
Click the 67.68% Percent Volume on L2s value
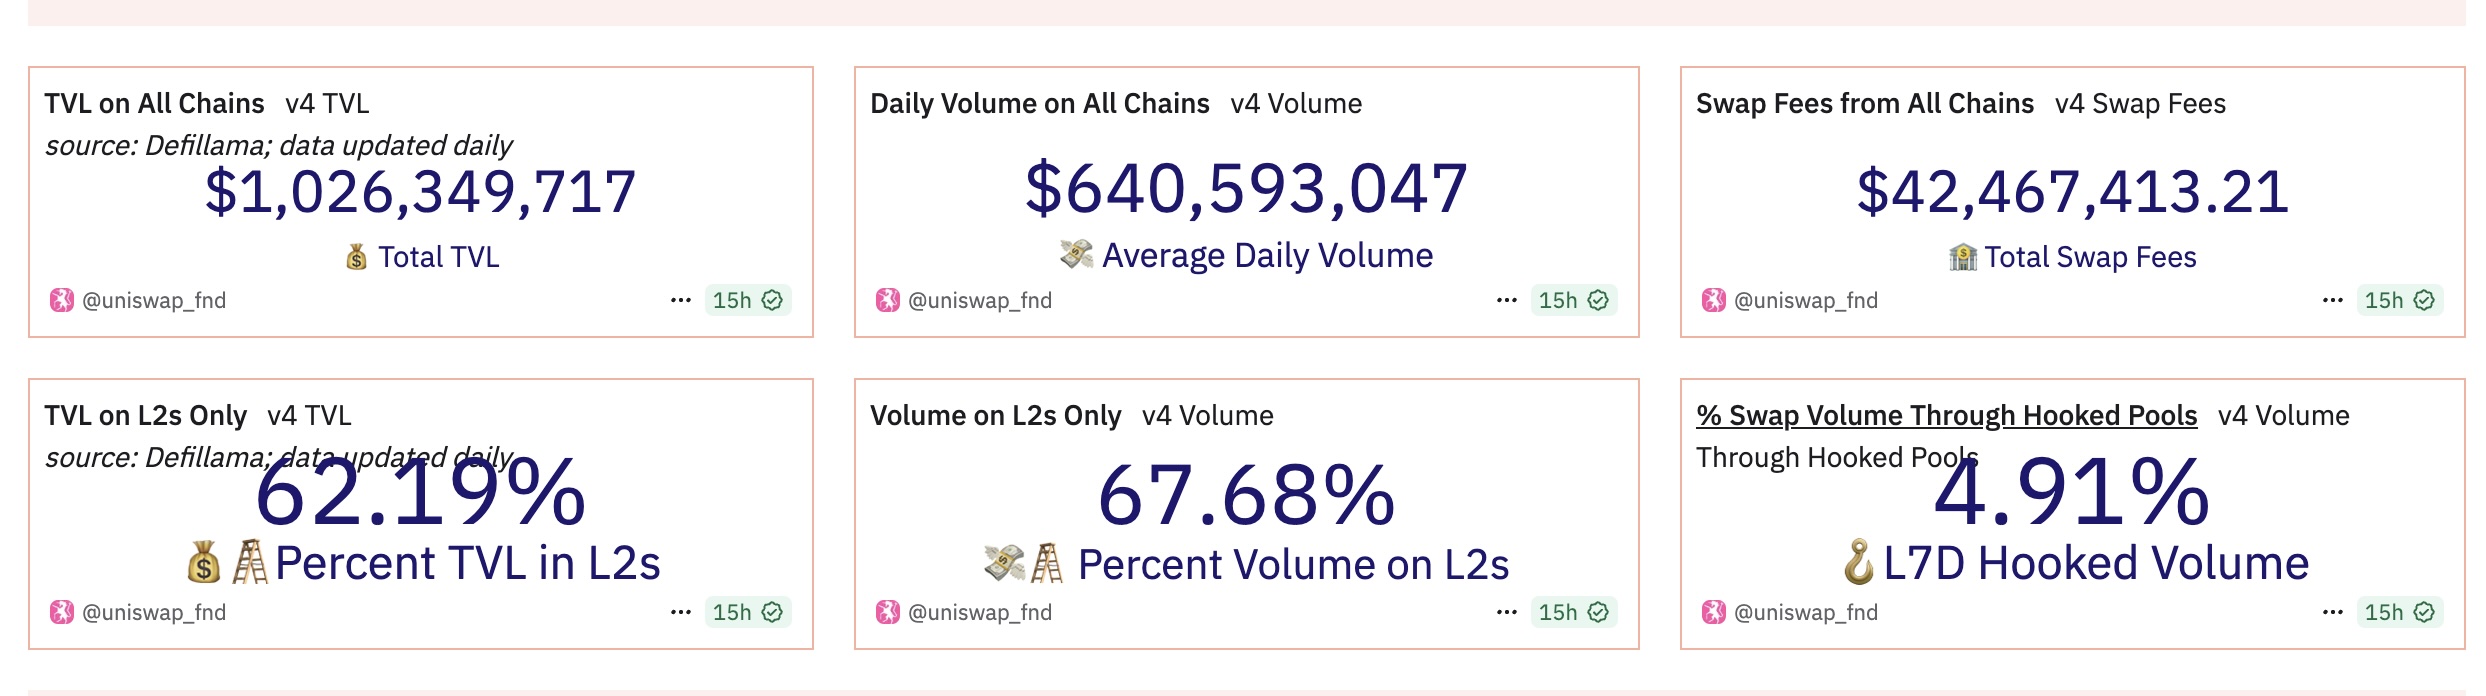click(x=1246, y=496)
